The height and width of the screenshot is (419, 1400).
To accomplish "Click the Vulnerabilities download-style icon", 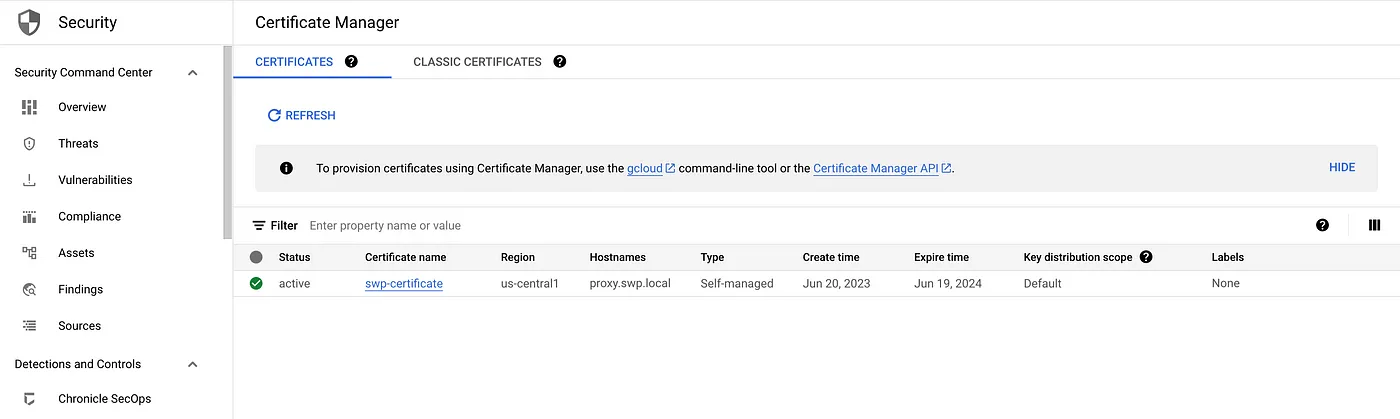I will click(29, 180).
